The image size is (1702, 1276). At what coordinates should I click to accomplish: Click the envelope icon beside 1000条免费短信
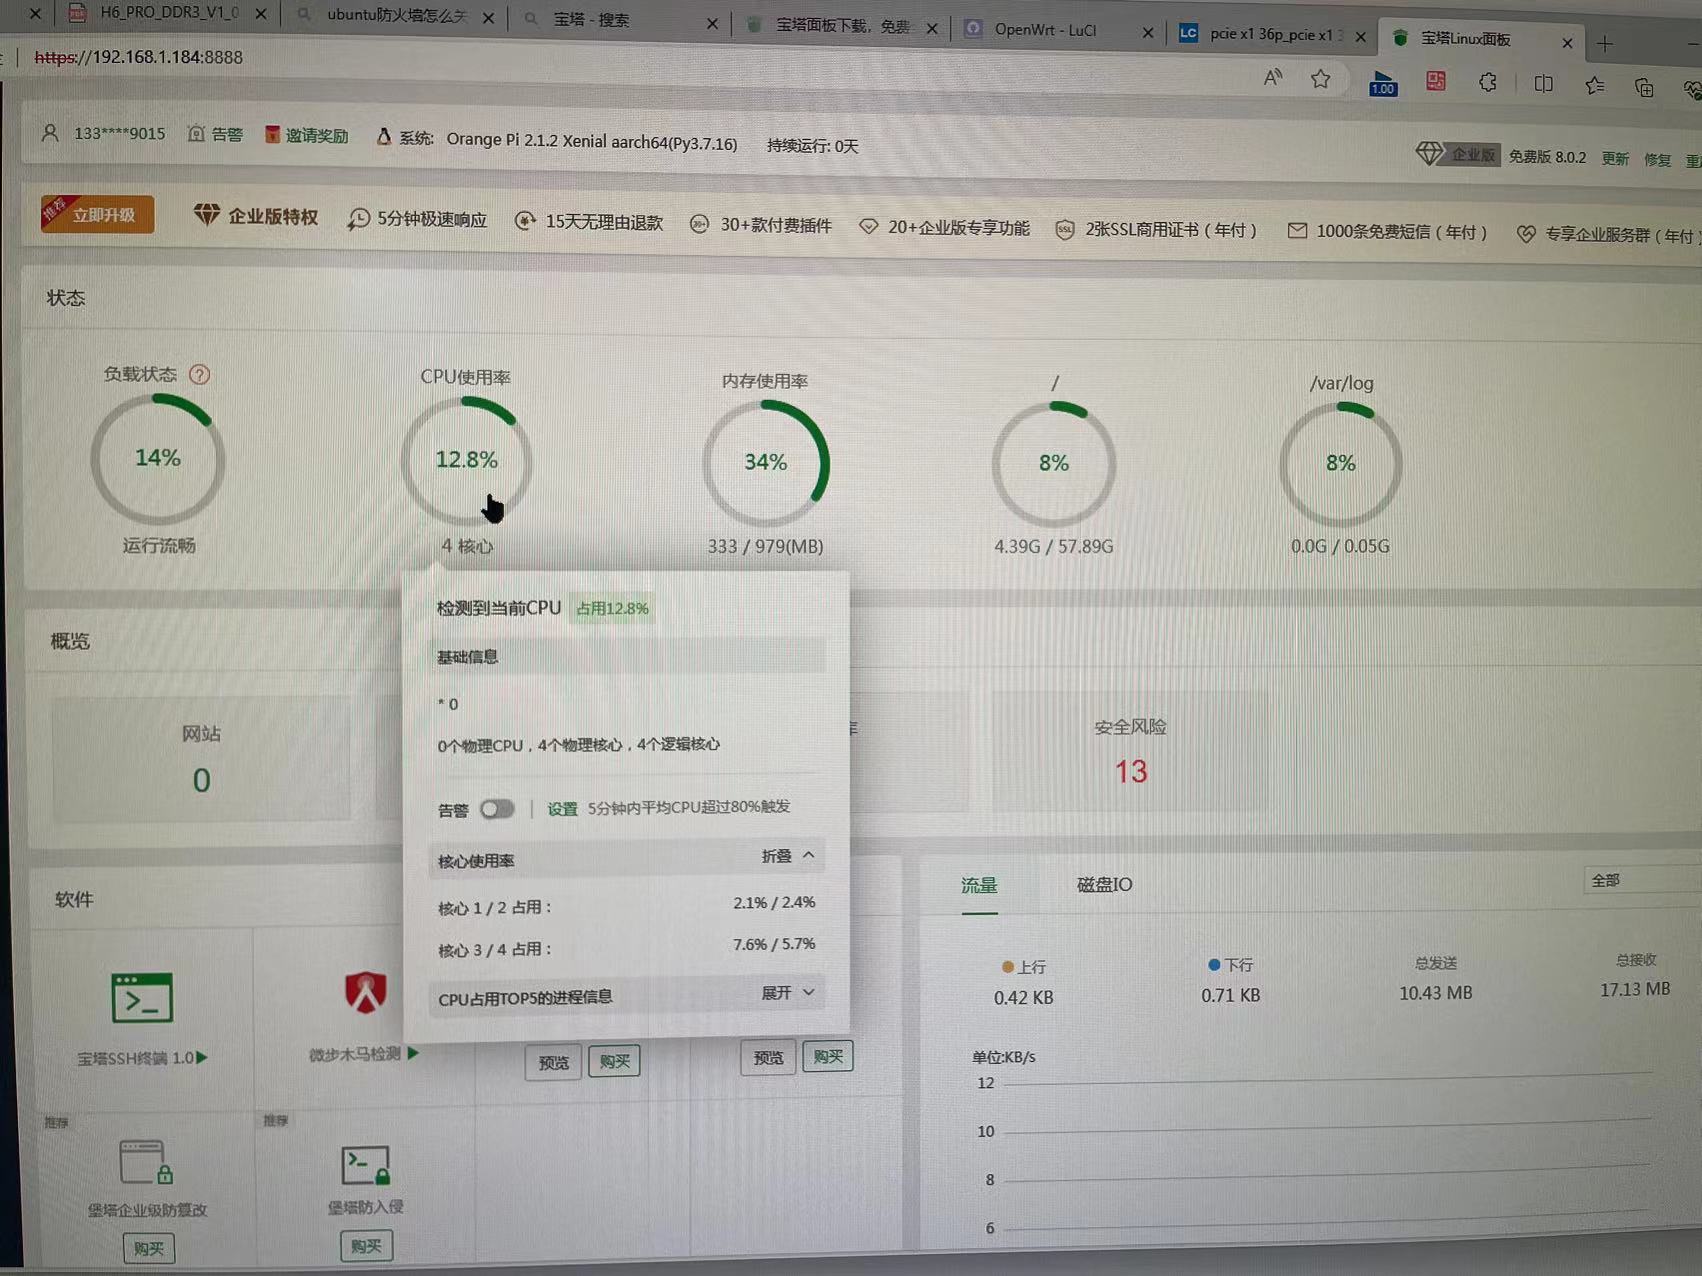(x=1297, y=231)
